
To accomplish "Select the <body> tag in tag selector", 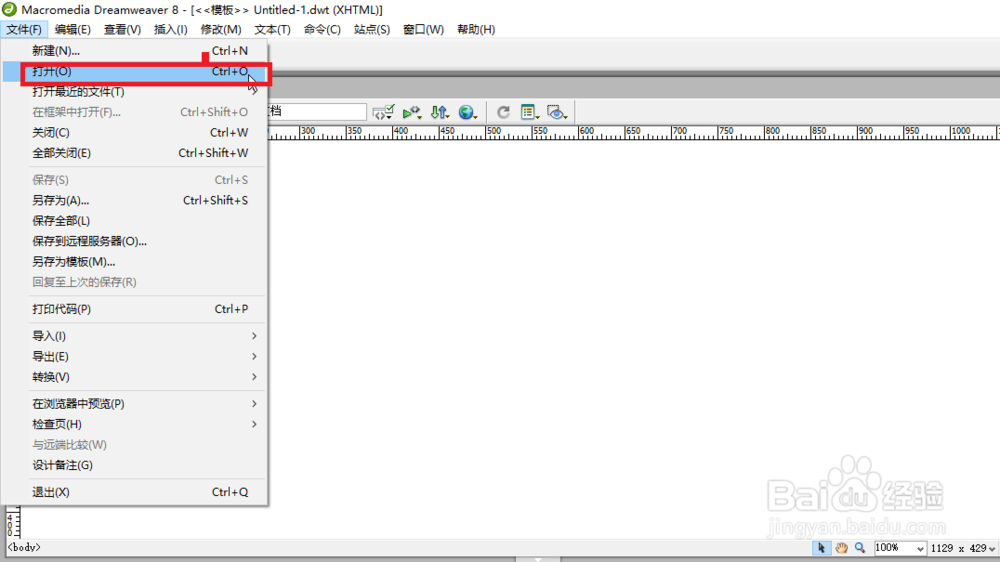I will [x=24, y=548].
